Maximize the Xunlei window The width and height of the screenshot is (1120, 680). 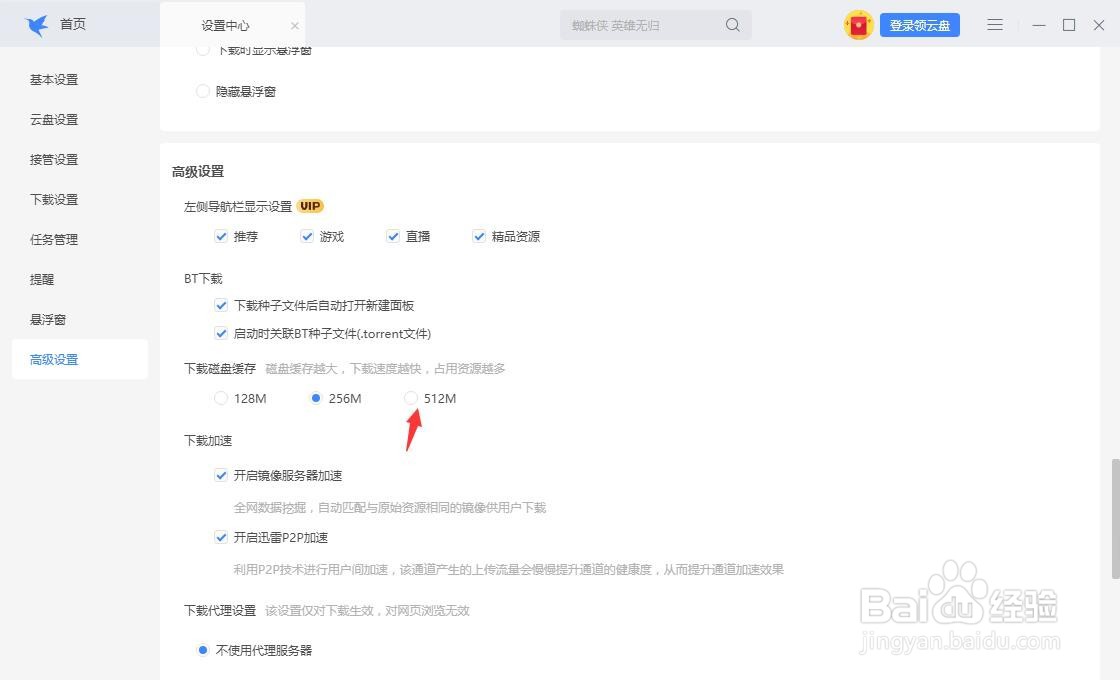(x=1069, y=25)
